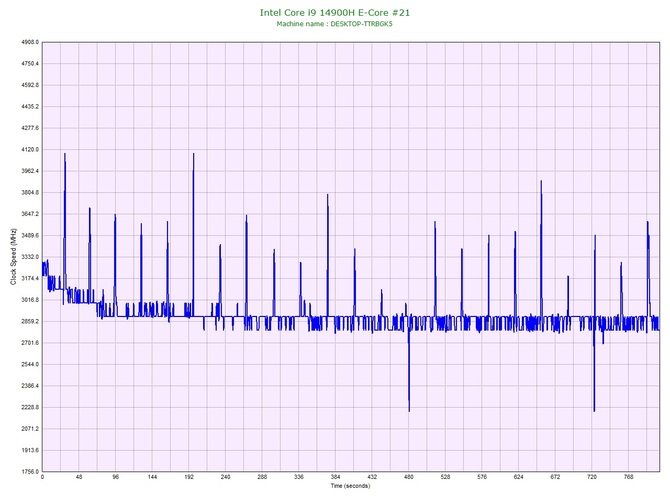Select the 2859.2 y-axis label
The width and height of the screenshot is (670, 503).
(30, 321)
